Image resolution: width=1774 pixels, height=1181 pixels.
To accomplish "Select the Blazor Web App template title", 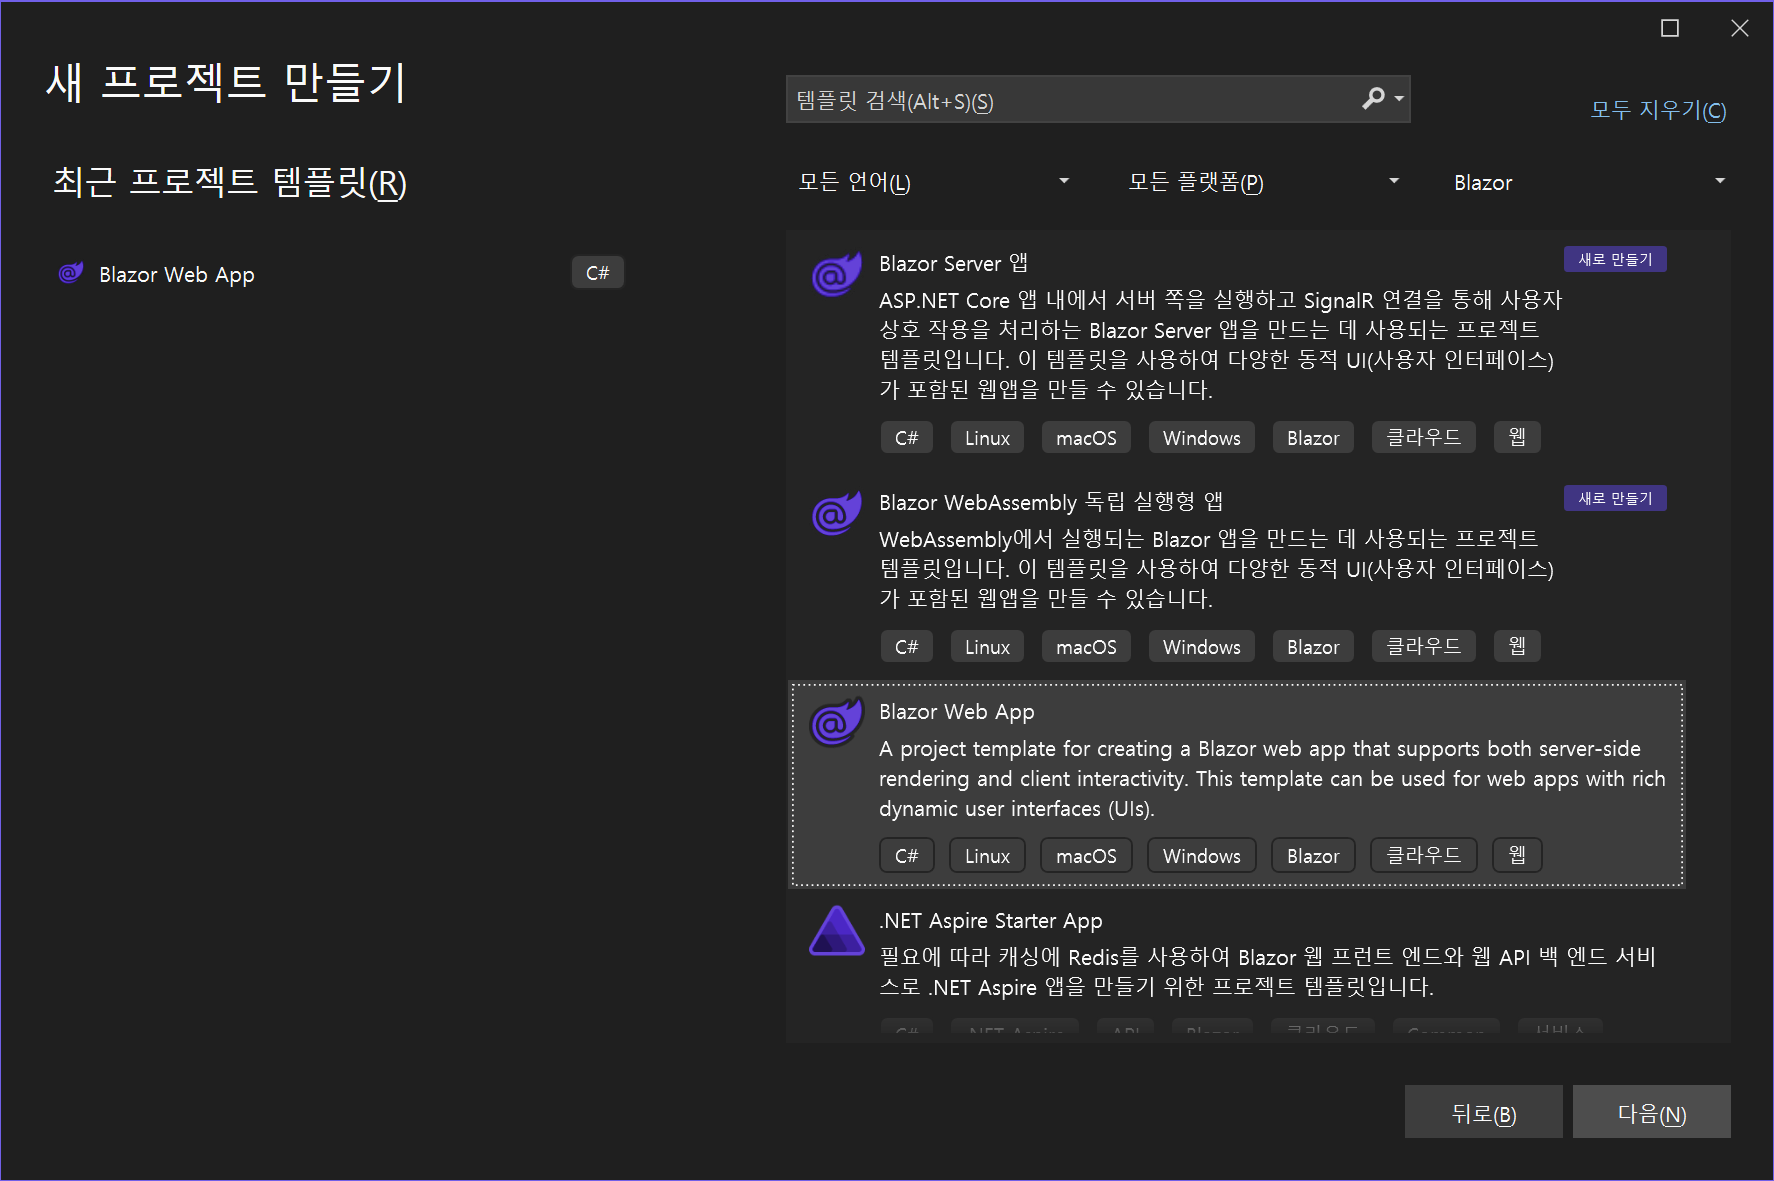I will [x=957, y=711].
